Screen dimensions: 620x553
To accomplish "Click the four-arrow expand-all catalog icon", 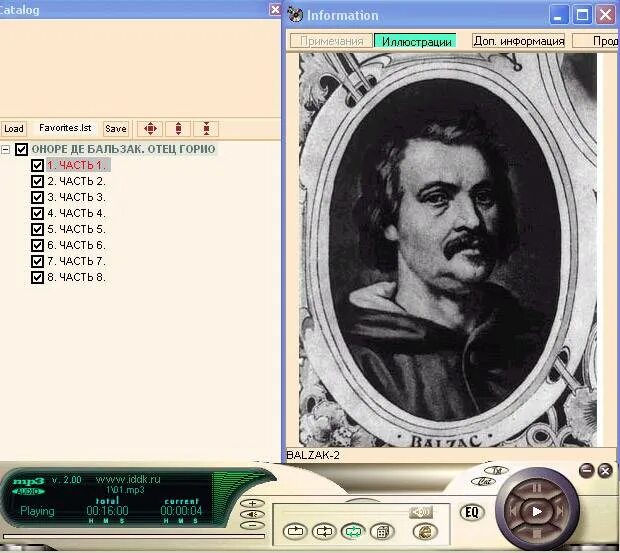I will pyautogui.click(x=150, y=128).
